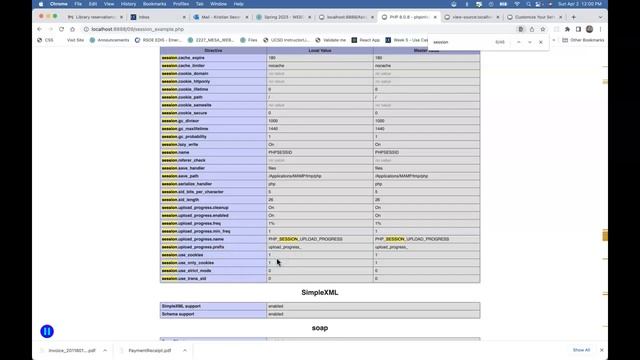Switch to the Inbox tab
Screen dimensions: 640x360
point(157,17)
